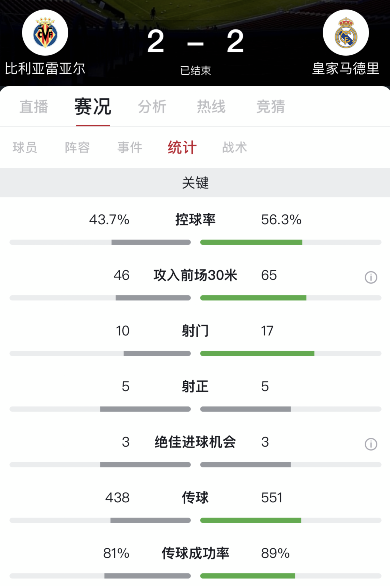The image size is (390, 586).
Task: Click the green 控球率 bar for Real Madrid
Action: (x=251, y=243)
